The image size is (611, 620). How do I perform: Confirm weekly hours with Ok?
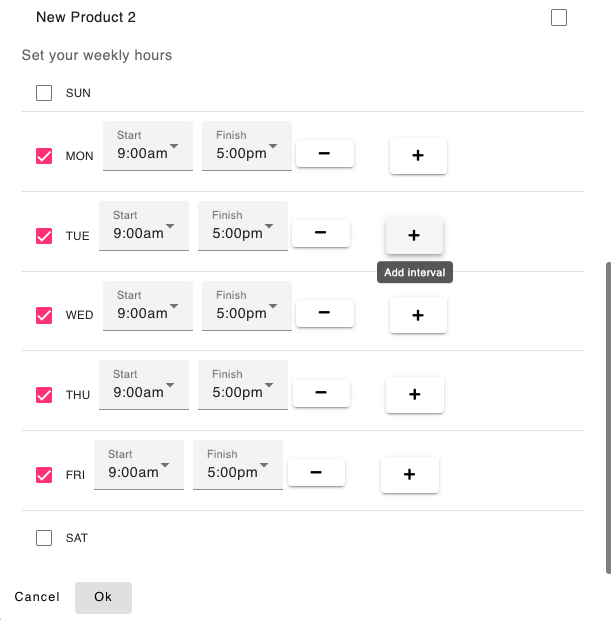103,597
